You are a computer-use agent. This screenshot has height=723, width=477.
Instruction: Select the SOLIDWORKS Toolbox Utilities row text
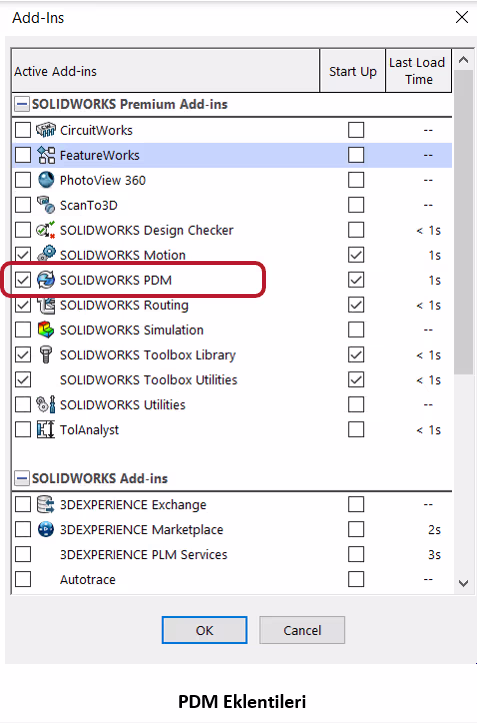tap(149, 379)
